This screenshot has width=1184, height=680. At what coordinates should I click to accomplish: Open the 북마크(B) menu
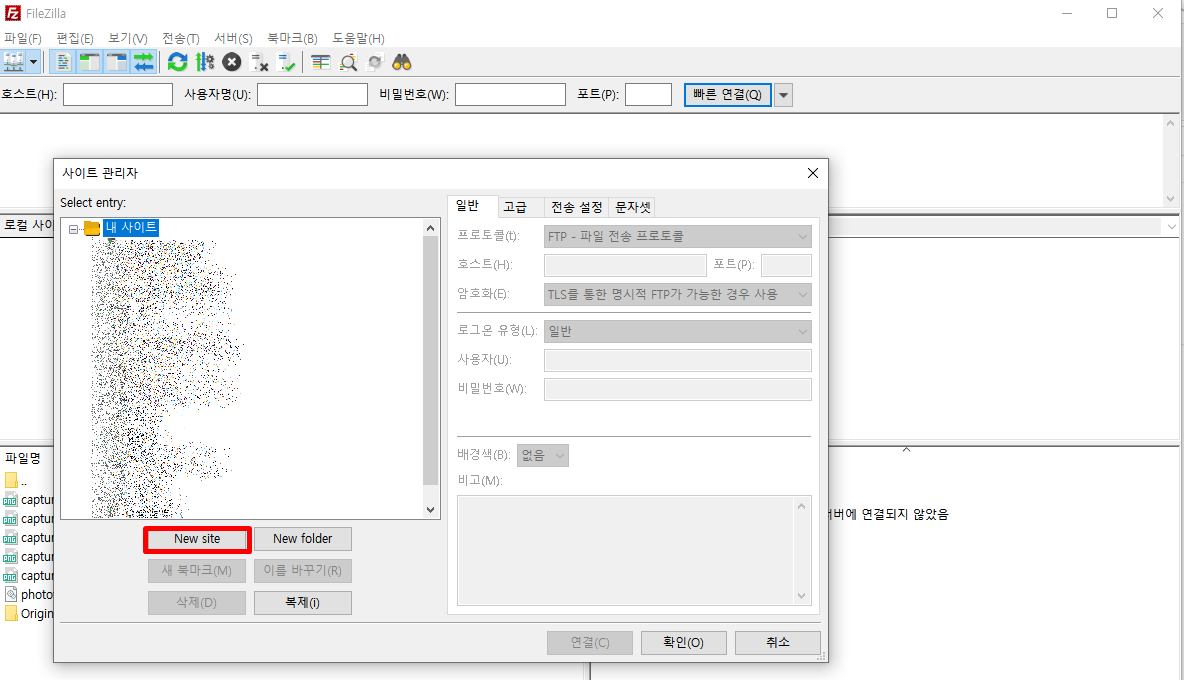pyautogui.click(x=292, y=38)
